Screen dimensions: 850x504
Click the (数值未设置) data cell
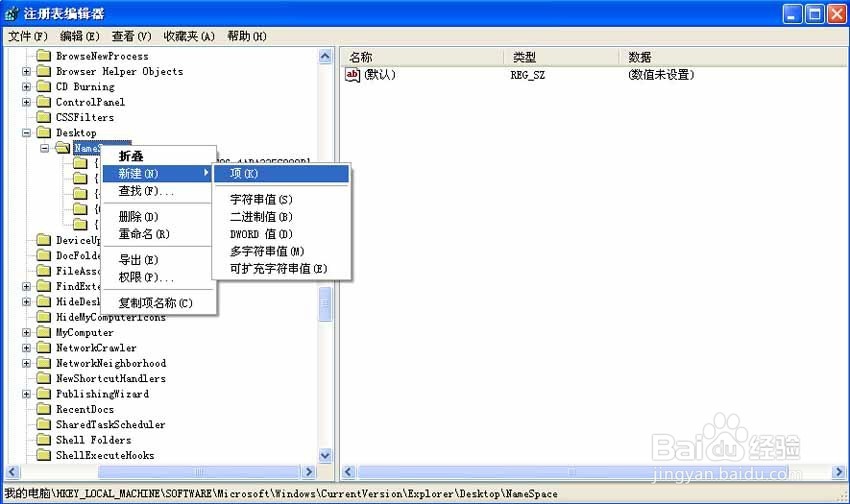click(661, 75)
